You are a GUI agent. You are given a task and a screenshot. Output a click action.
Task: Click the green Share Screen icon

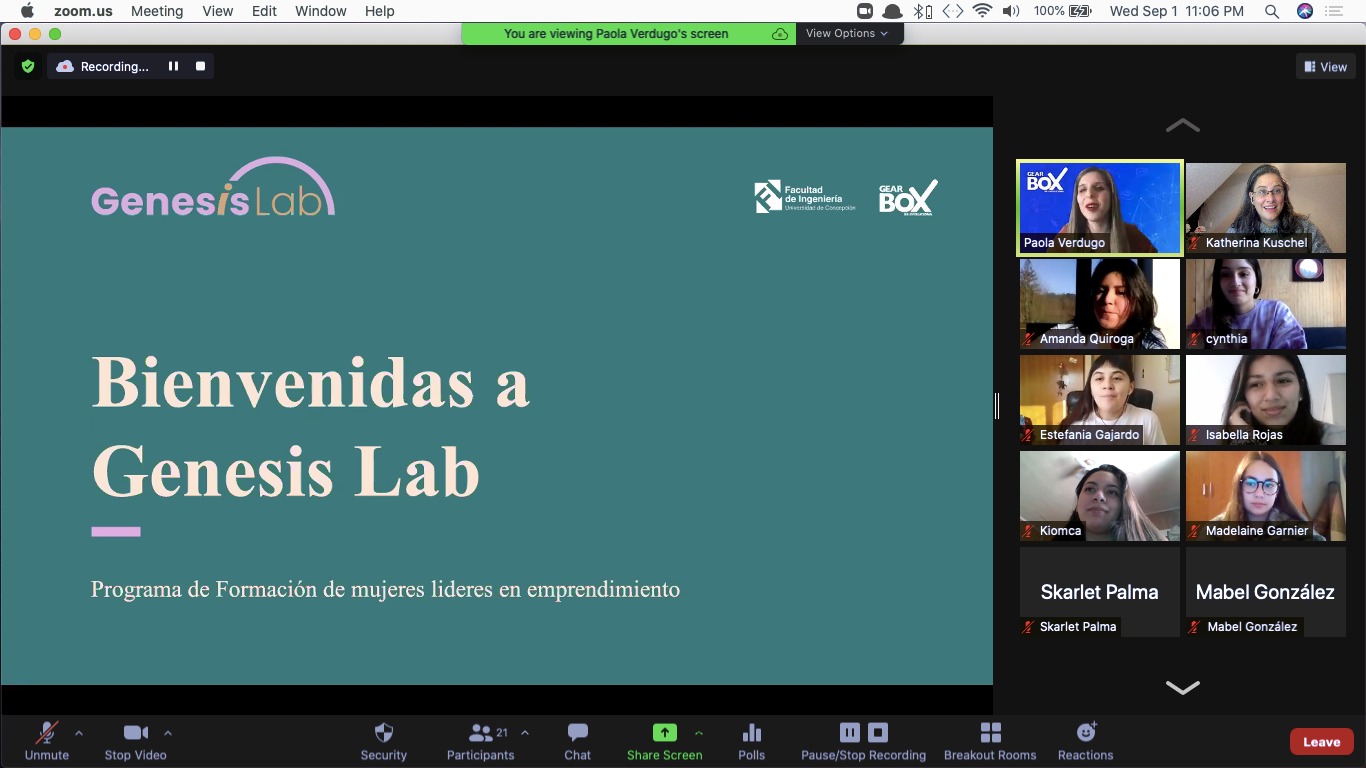coord(665,733)
